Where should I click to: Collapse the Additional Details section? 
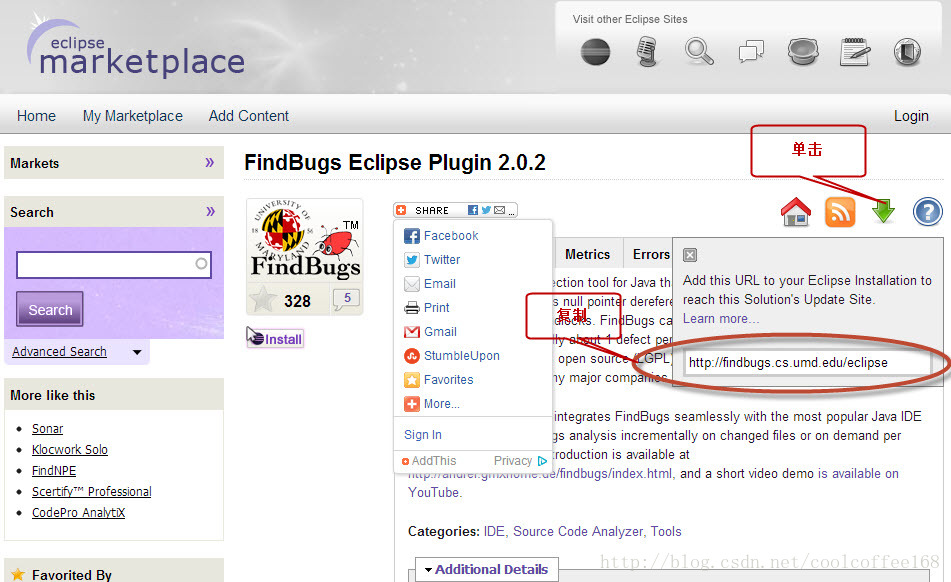pyautogui.click(x=486, y=569)
